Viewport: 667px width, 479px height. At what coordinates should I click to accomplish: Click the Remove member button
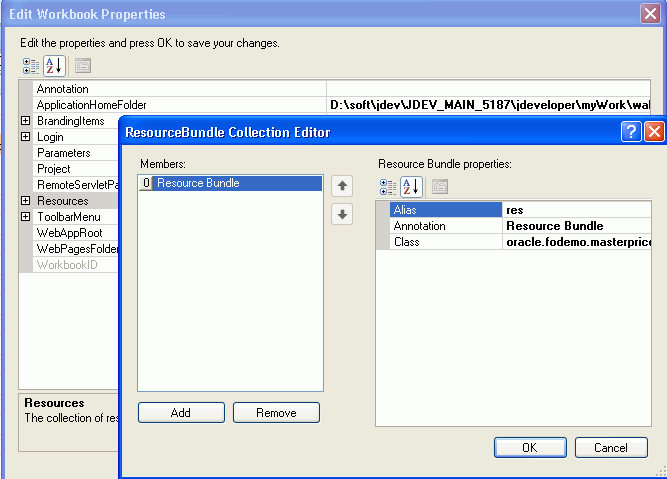point(276,413)
